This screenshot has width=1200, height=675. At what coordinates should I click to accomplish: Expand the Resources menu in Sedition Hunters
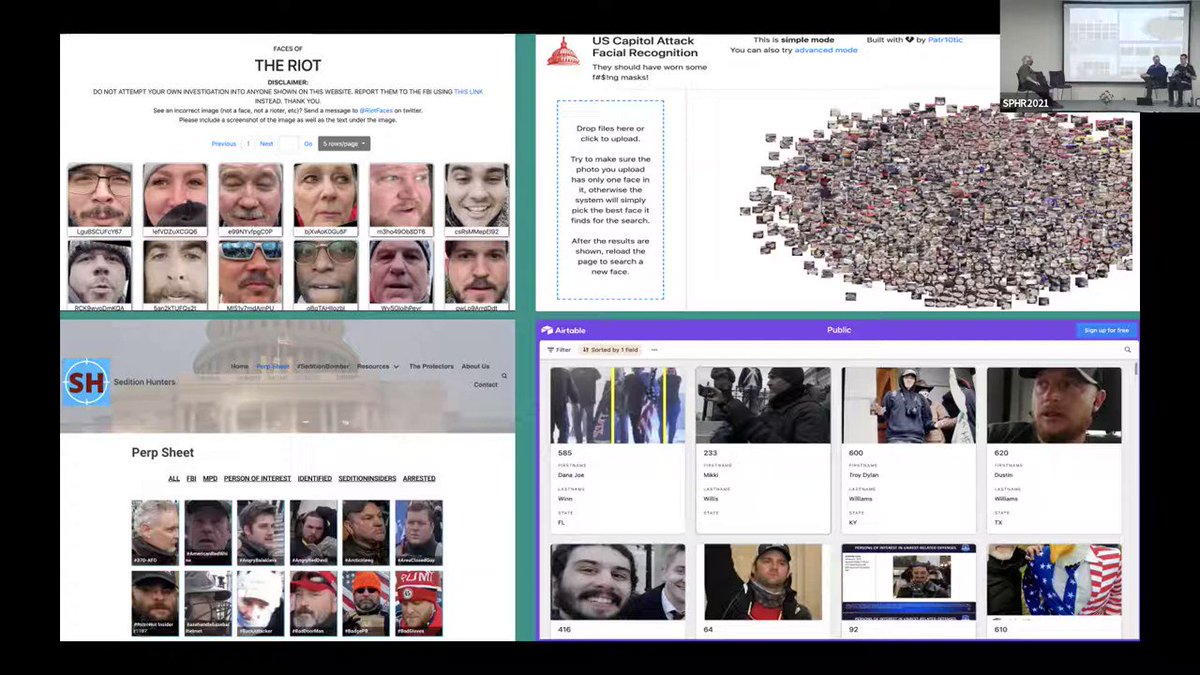point(378,367)
